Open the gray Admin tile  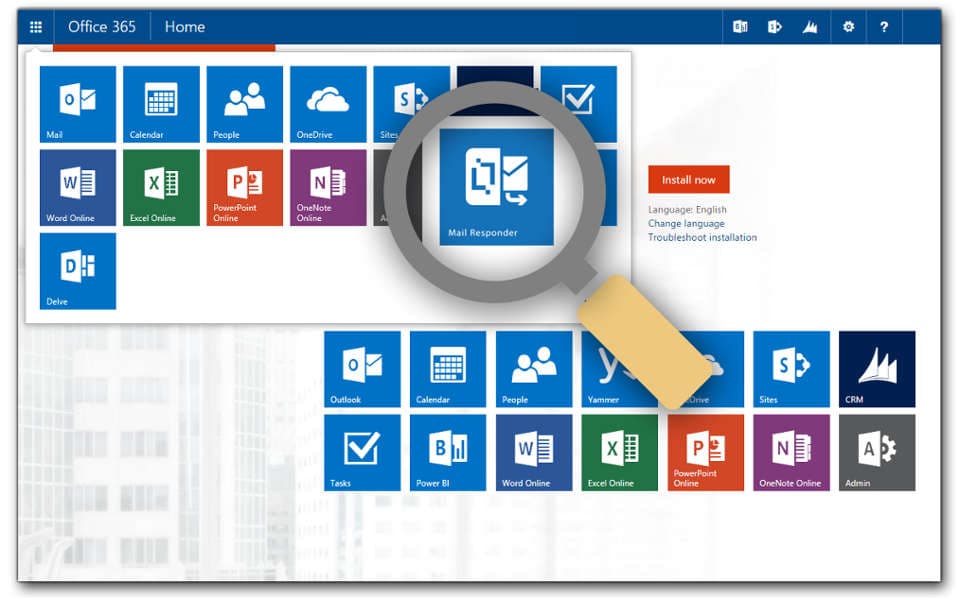[x=877, y=452]
